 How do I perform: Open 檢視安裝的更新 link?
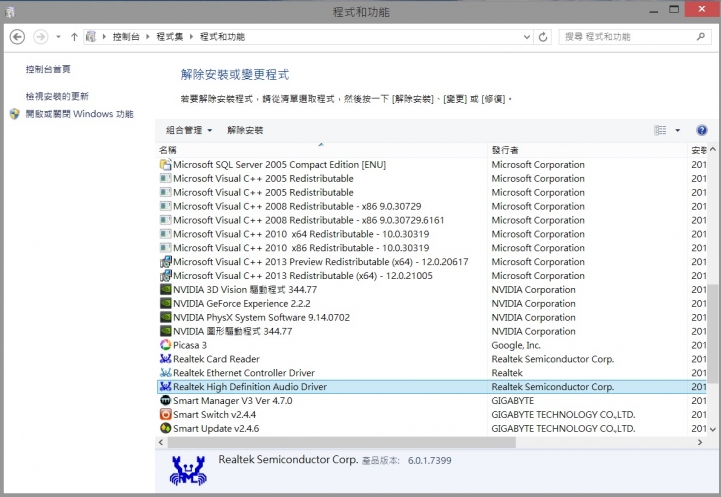coord(57,96)
